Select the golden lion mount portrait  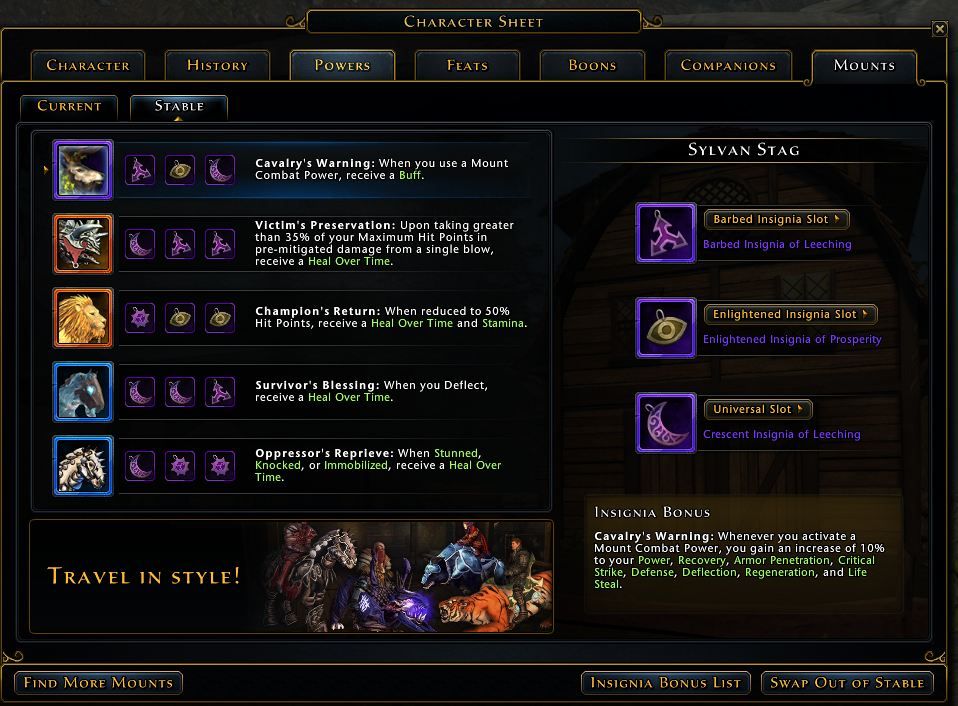(82, 318)
